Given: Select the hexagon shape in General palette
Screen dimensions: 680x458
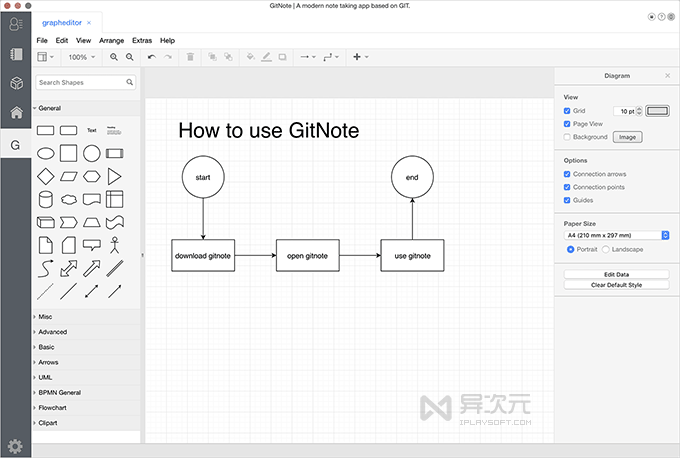Looking at the screenshot, I should pyautogui.click(x=92, y=177).
